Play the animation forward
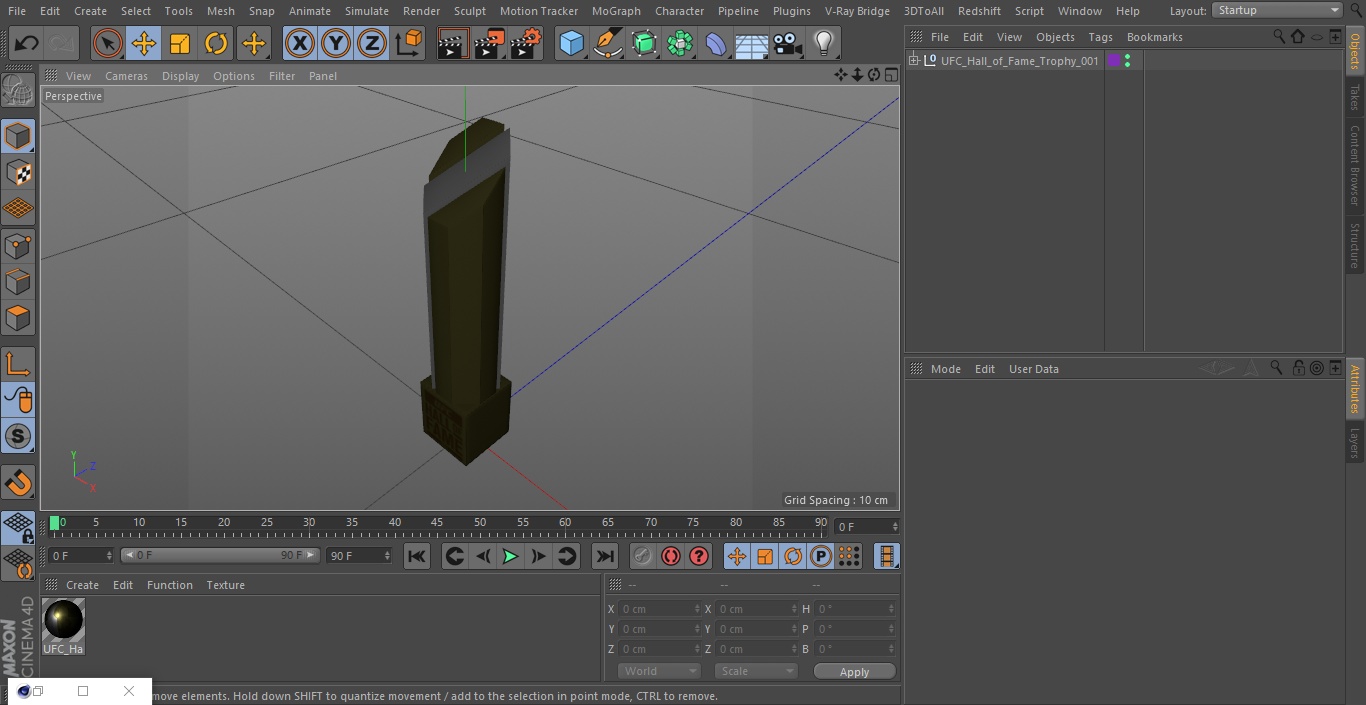 [510, 556]
